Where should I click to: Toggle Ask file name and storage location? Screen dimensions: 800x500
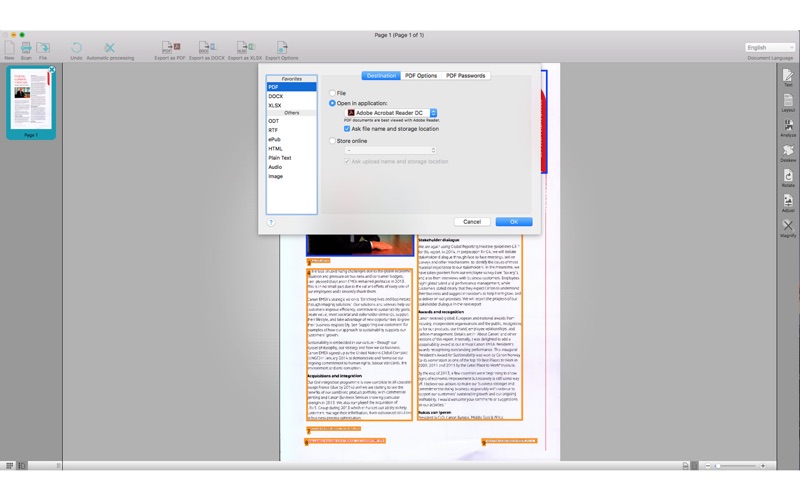pyautogui.click(x=347, y=129)
